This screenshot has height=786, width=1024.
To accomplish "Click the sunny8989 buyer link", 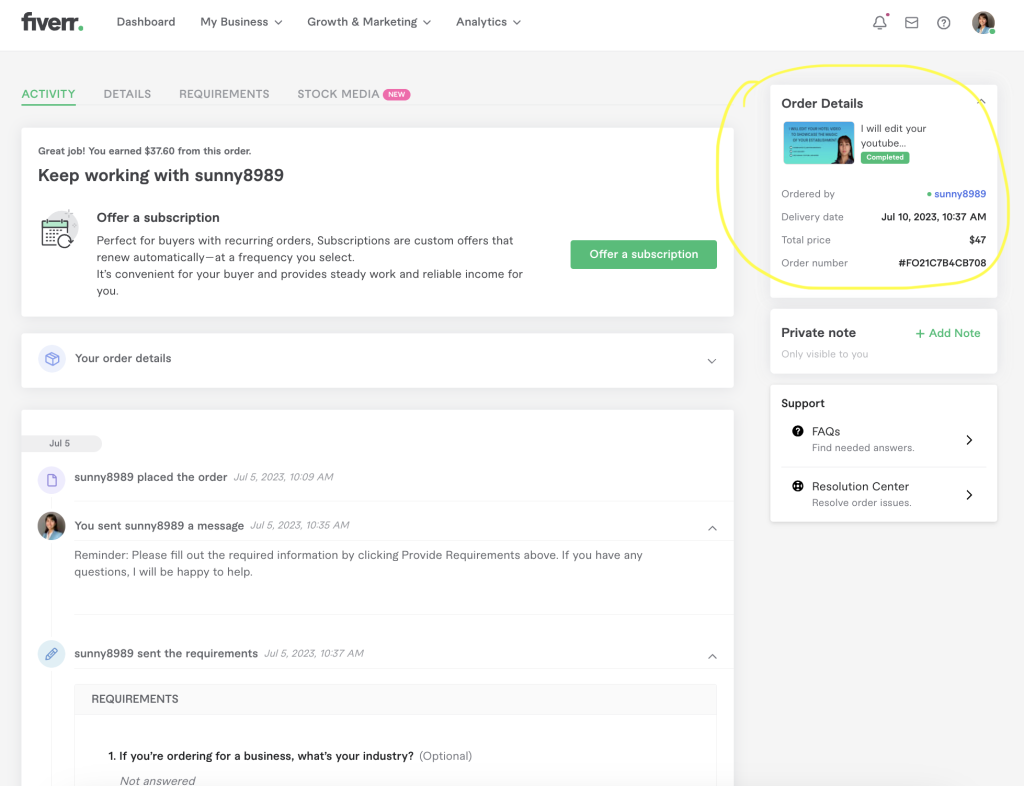I will coord(959,194).
